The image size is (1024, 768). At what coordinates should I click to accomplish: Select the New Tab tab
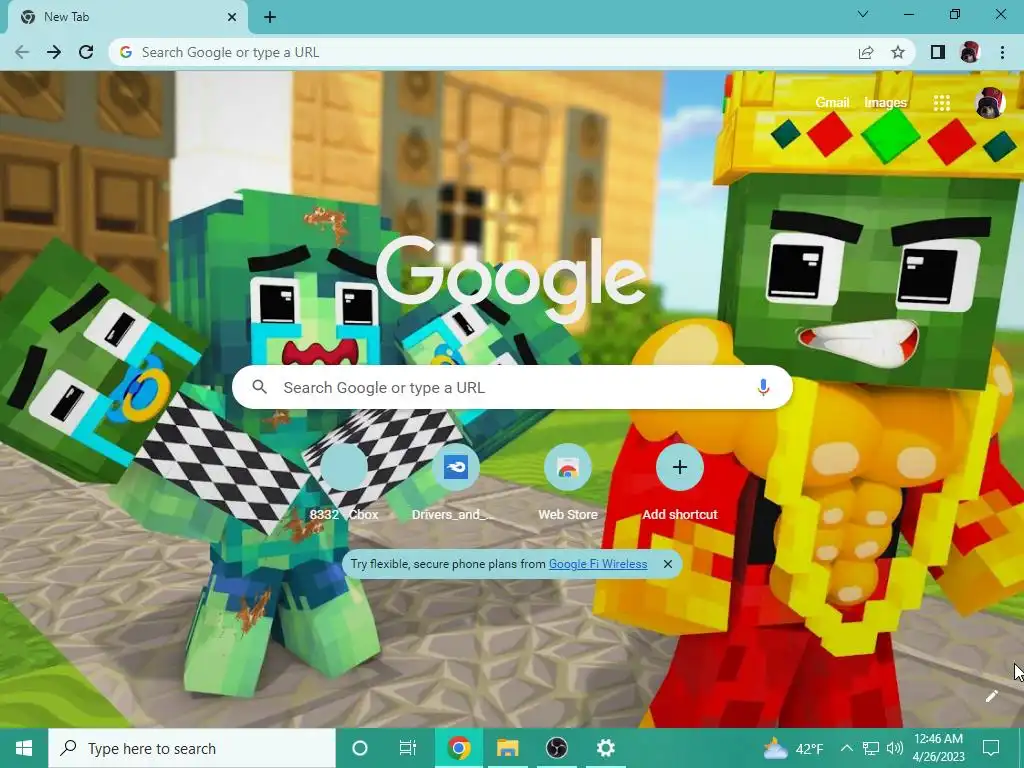(127, 18)
